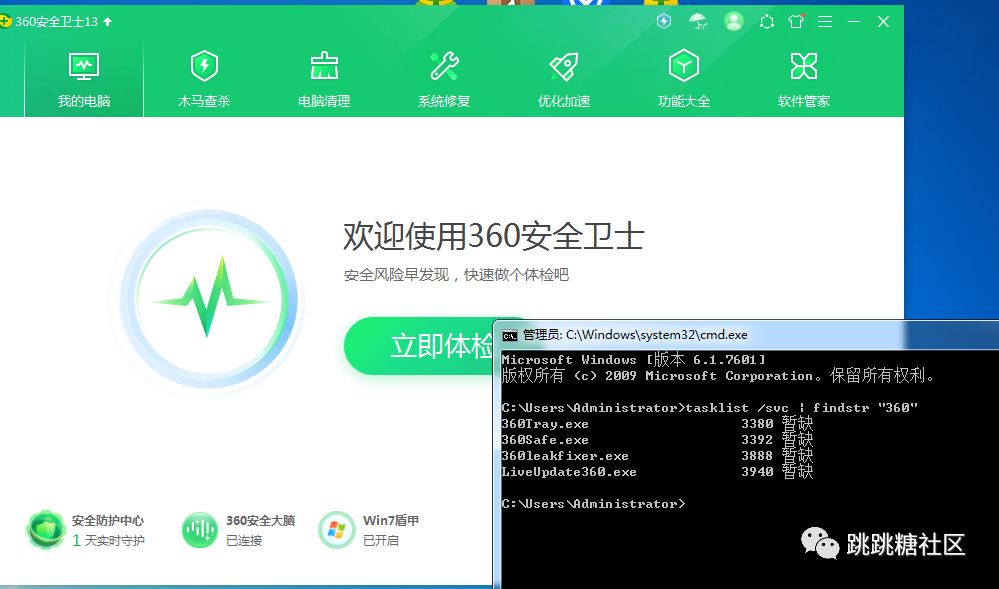The width and height of the screenshot is (999, 589).
Task: Click the 360安全大脑 brain icon
Action: 200,530
